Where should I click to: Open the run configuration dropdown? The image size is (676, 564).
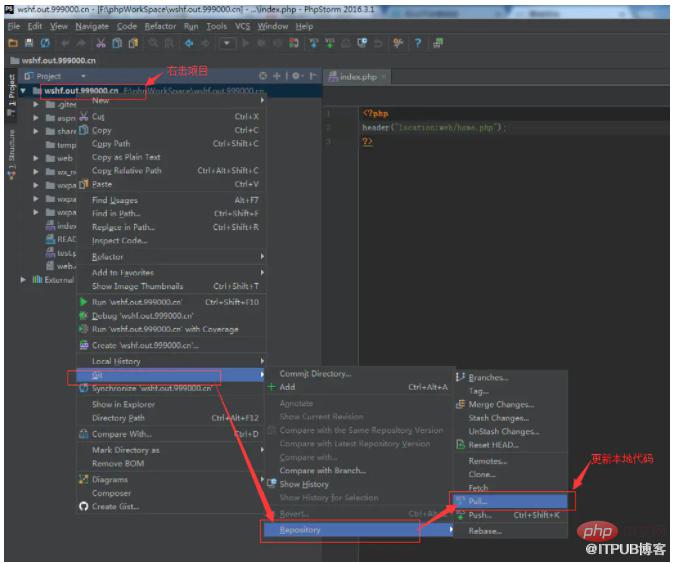(227, 43)
